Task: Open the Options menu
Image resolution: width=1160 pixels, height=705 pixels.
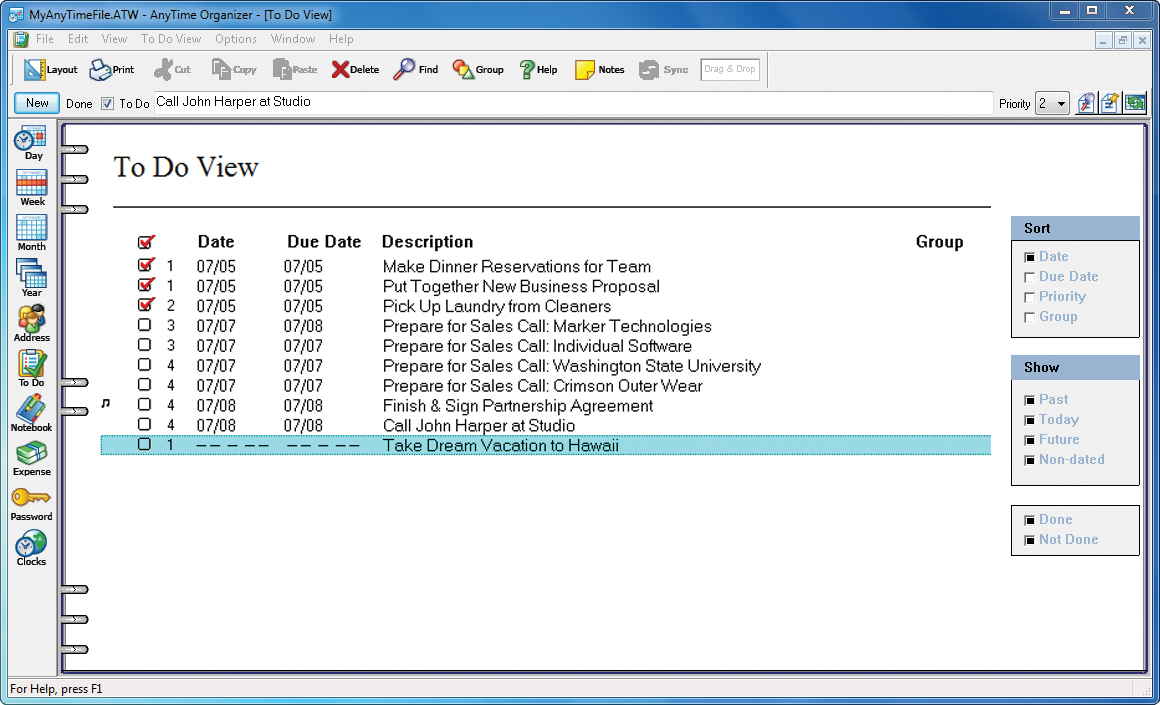Action: [236, 39]
